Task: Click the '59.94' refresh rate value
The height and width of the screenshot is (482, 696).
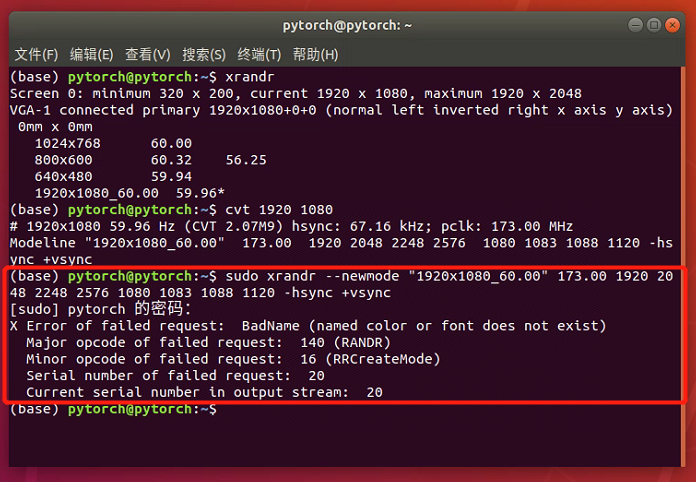Action: click(x=171, y=177)
